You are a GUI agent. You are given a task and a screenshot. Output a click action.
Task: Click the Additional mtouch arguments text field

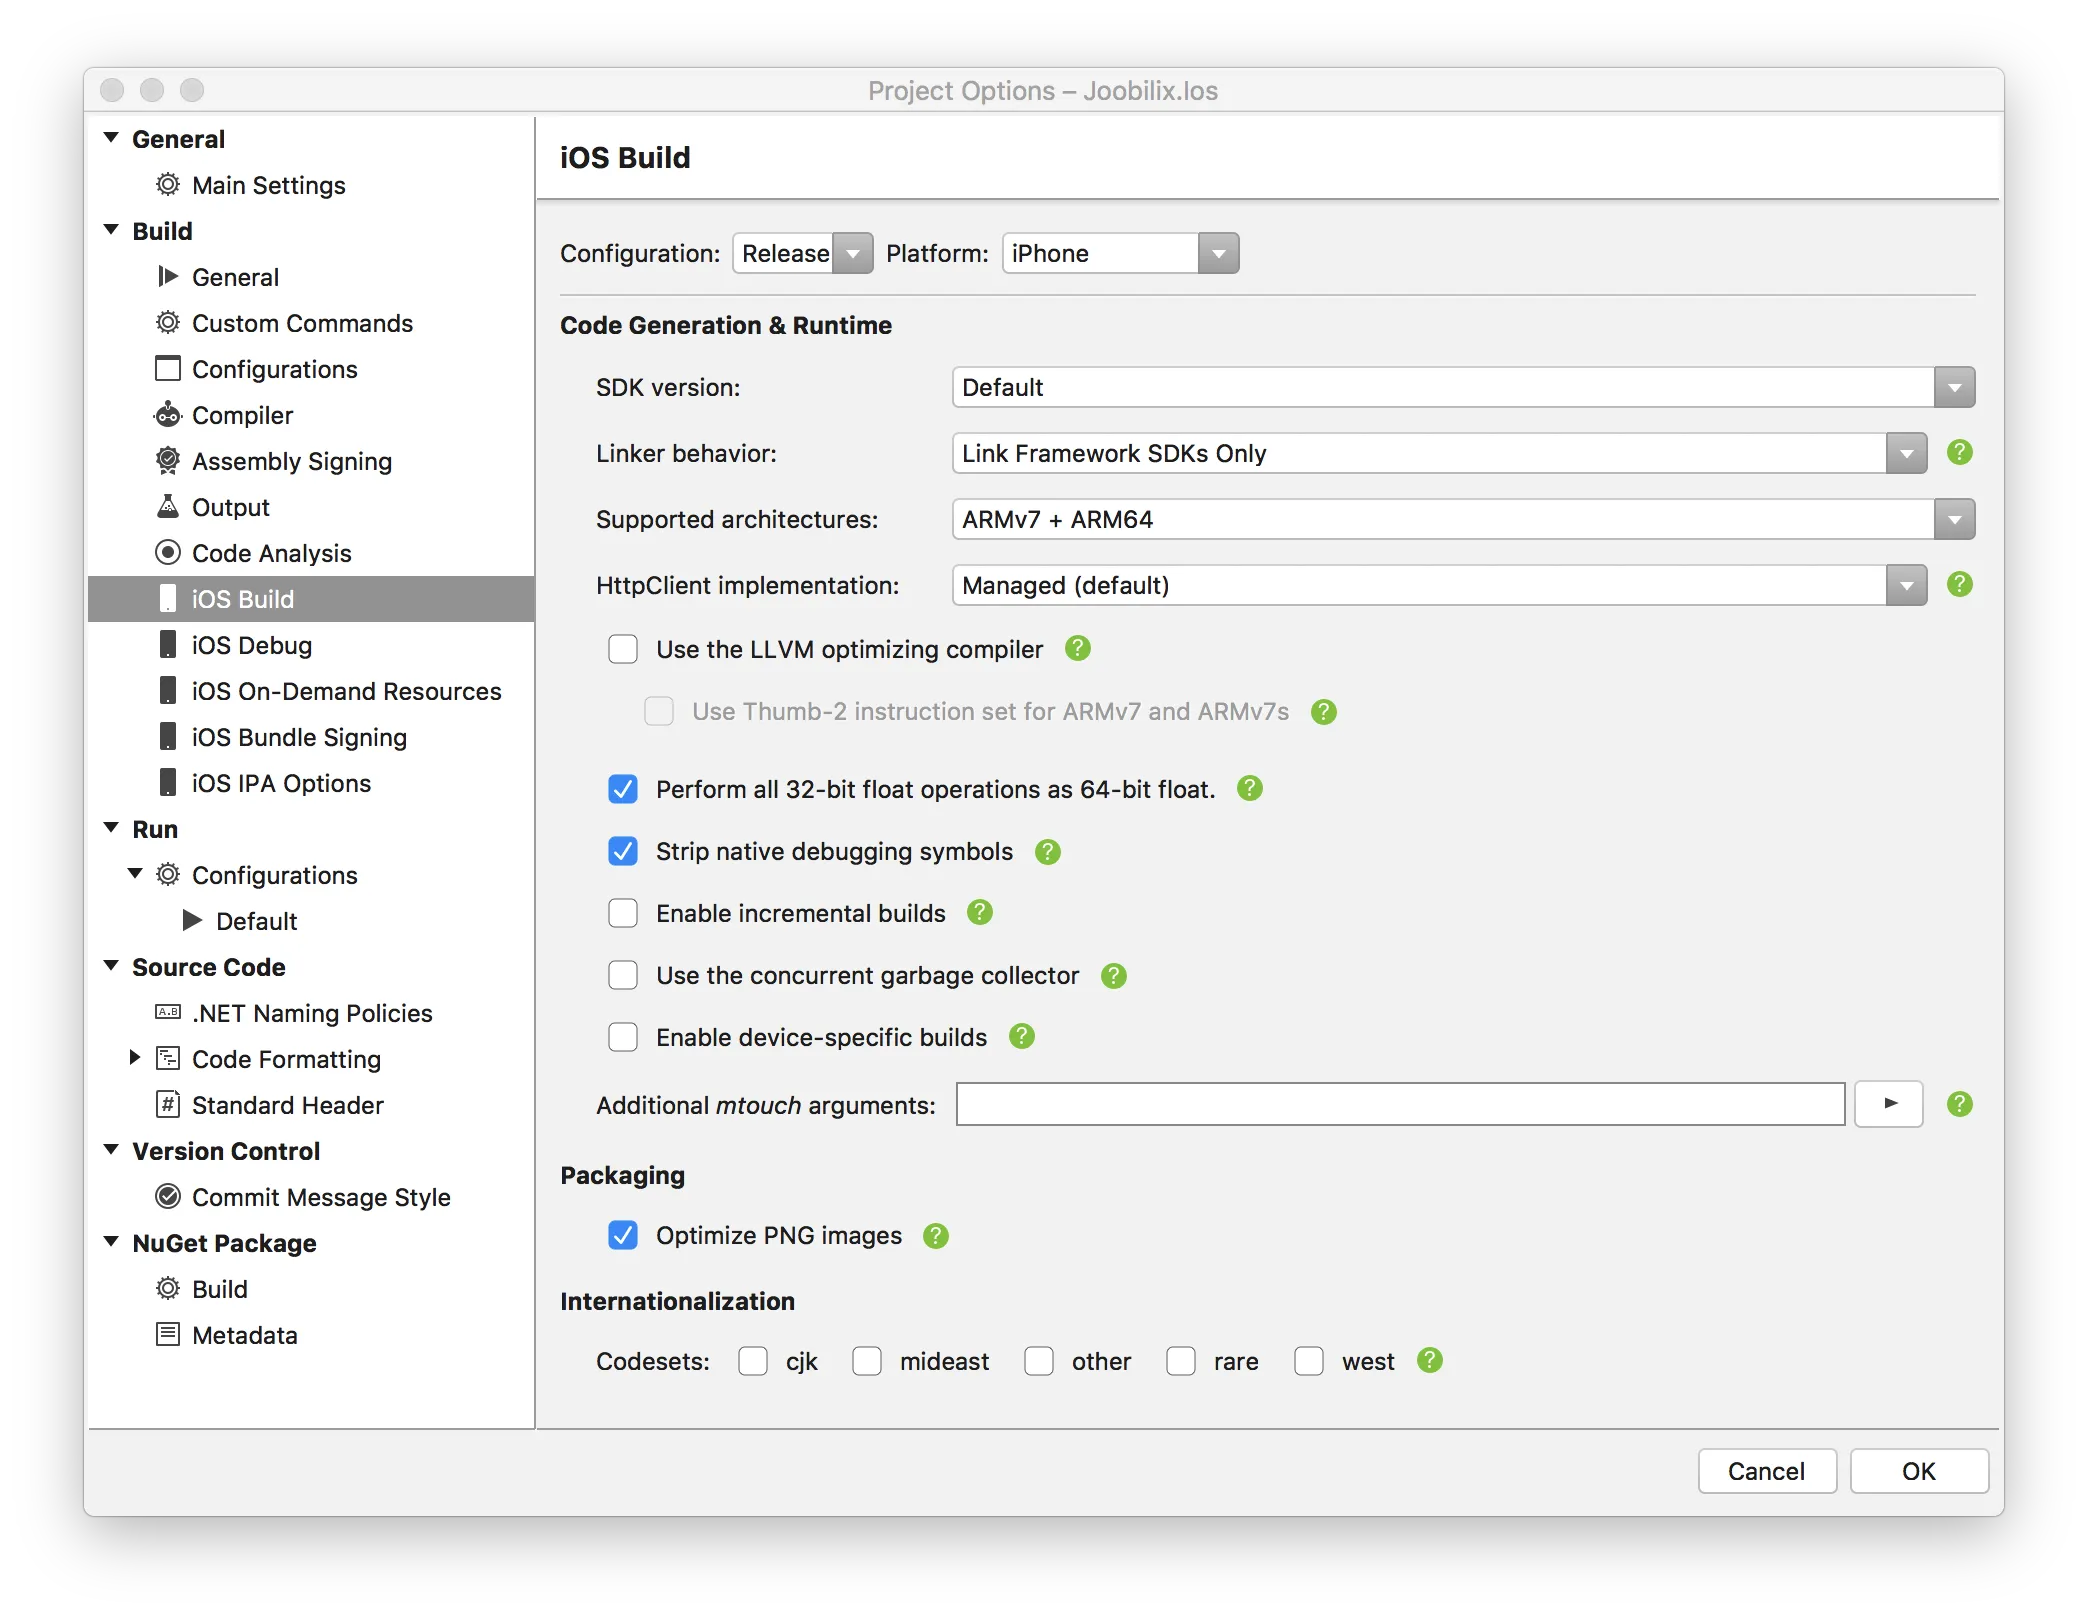tap(1399, 1104)
